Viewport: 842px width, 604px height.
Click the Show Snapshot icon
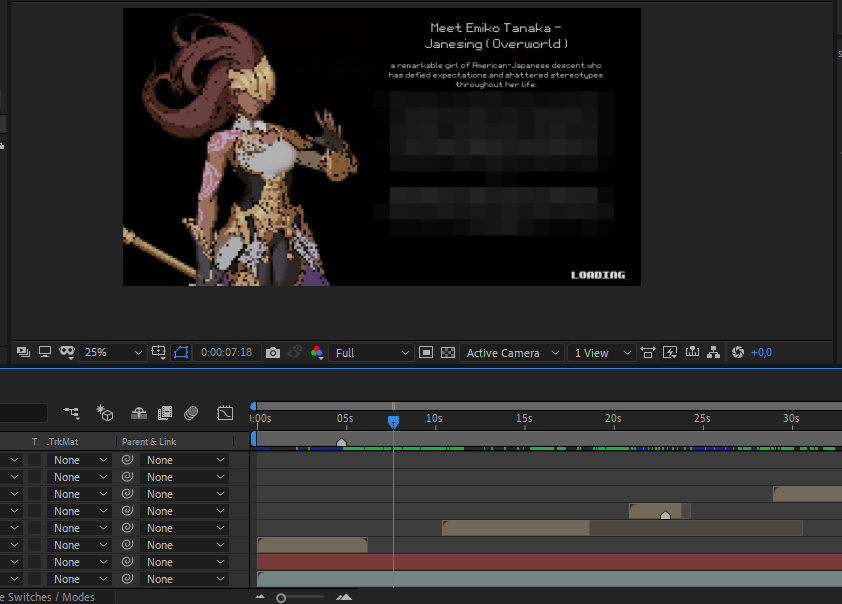pos(295,353)
